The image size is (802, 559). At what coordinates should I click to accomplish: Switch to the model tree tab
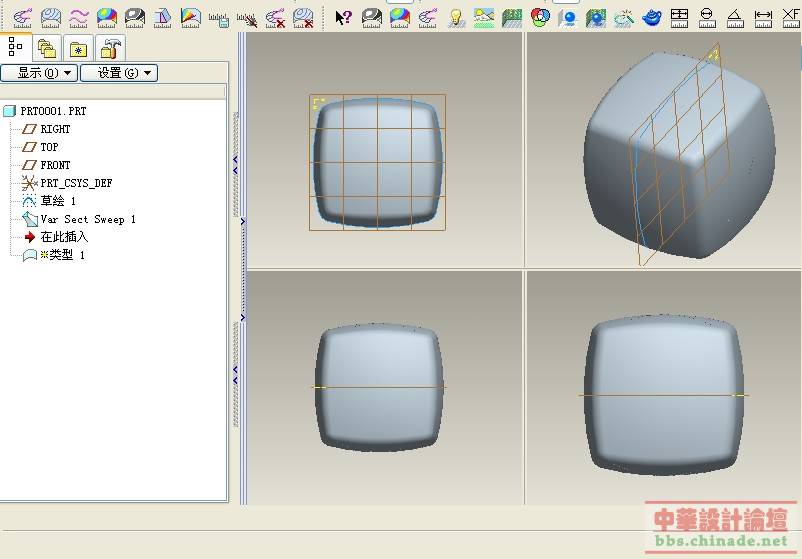tap(16, 47)
